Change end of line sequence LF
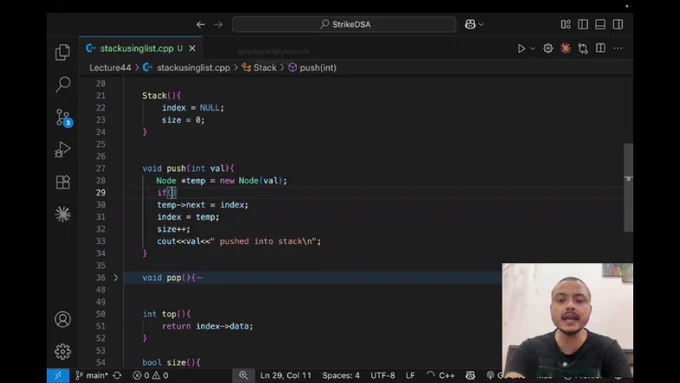This screenshot has width=680, height=383. point(410,375)
